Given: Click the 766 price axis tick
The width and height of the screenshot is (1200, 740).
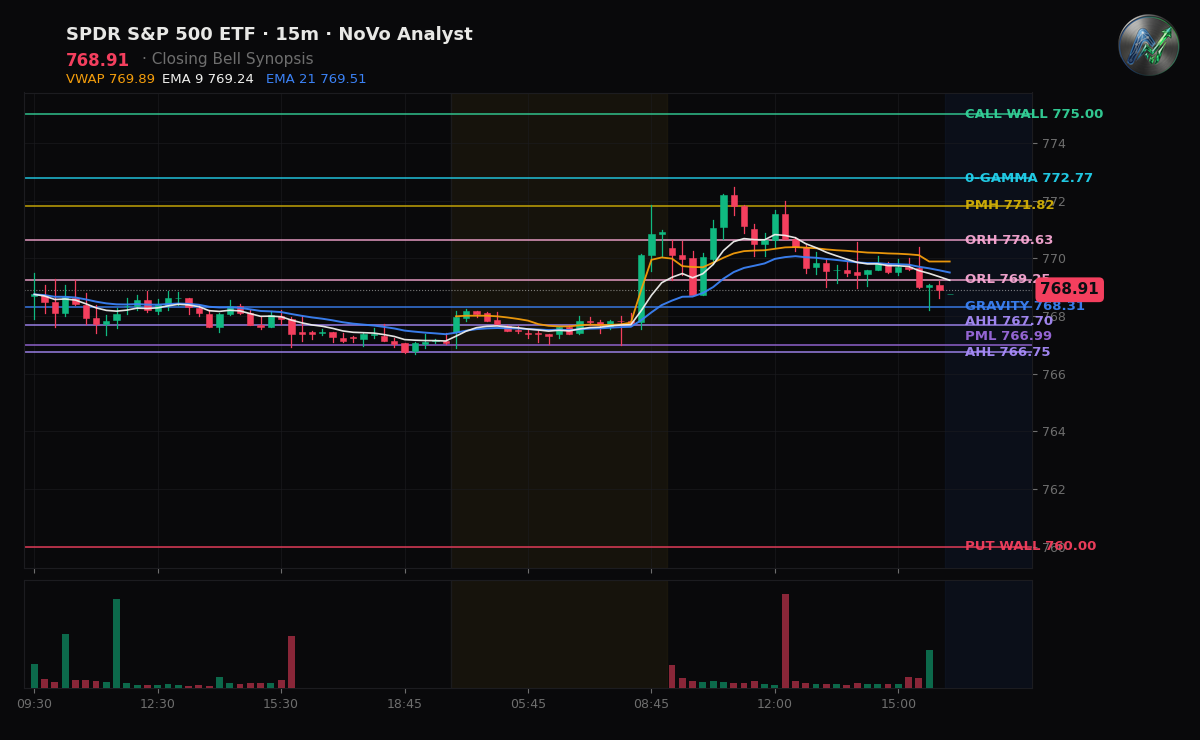Looking at the screenshot, I should pos(1054,374).
